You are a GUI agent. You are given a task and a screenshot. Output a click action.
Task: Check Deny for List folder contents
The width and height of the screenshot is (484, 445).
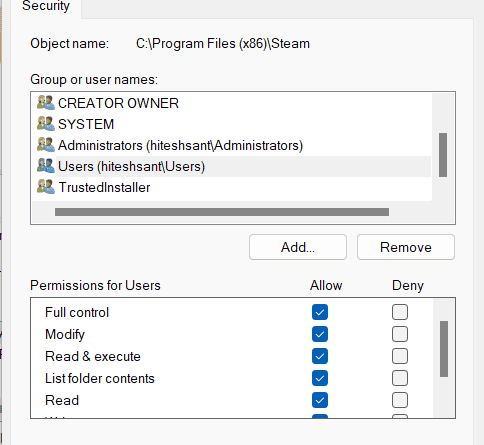pos(400,378)
